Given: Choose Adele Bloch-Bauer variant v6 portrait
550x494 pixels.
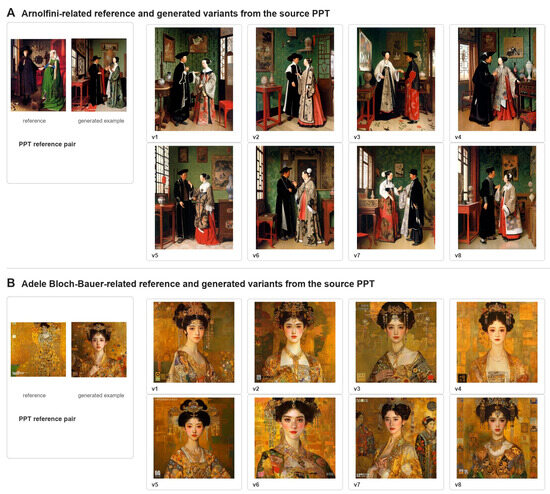Looking at the screenshot, I should [295, 438].
